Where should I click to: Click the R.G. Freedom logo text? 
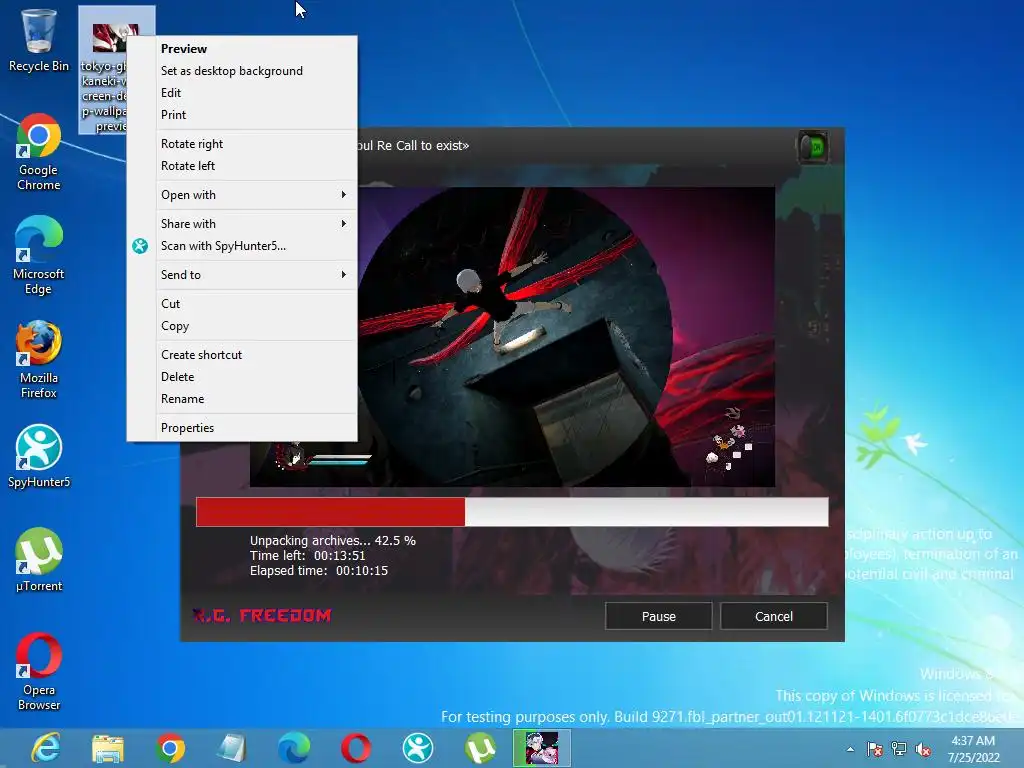[263, 615]
